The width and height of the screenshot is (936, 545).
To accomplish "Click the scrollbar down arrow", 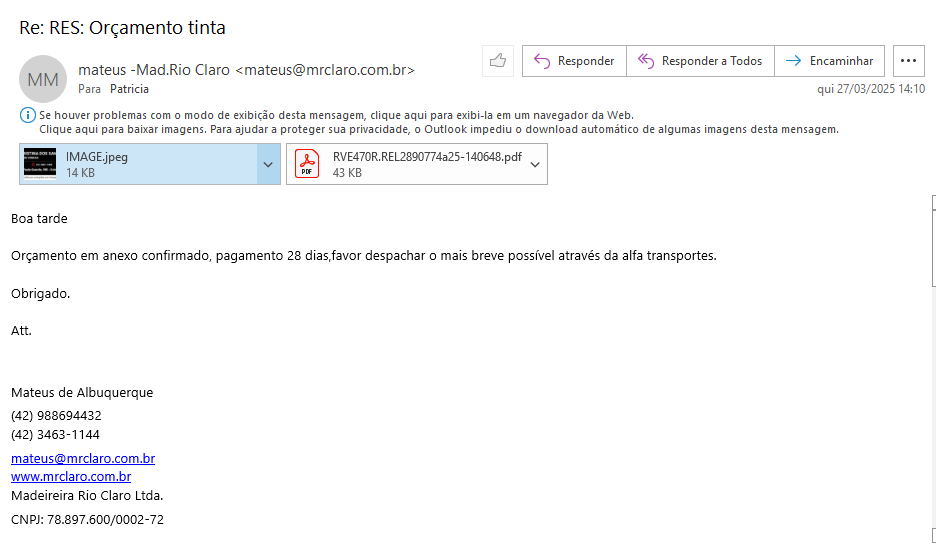I will [x=931, y=536].
